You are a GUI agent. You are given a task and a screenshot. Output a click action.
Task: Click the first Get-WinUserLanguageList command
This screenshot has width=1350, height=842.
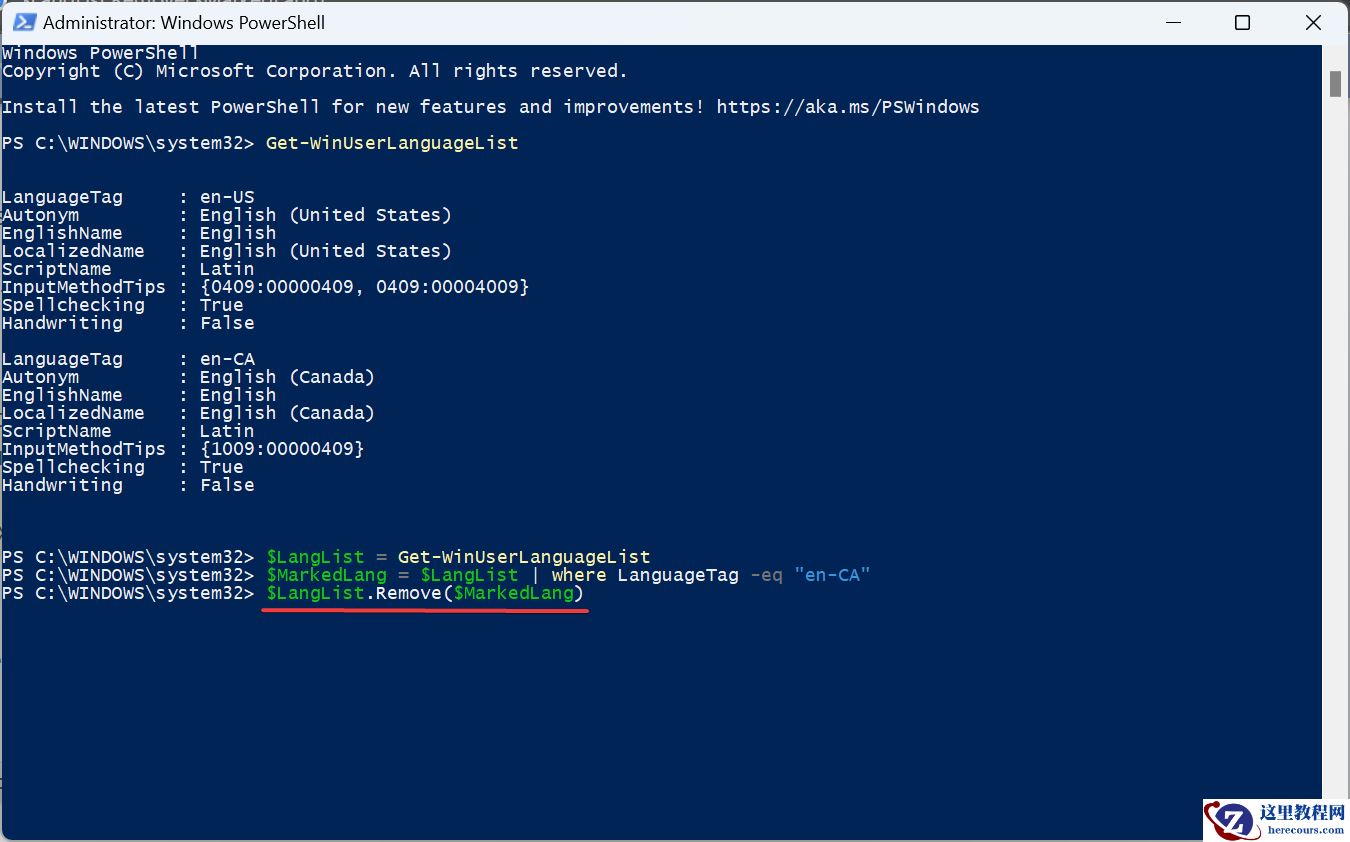tap(392, 143)
